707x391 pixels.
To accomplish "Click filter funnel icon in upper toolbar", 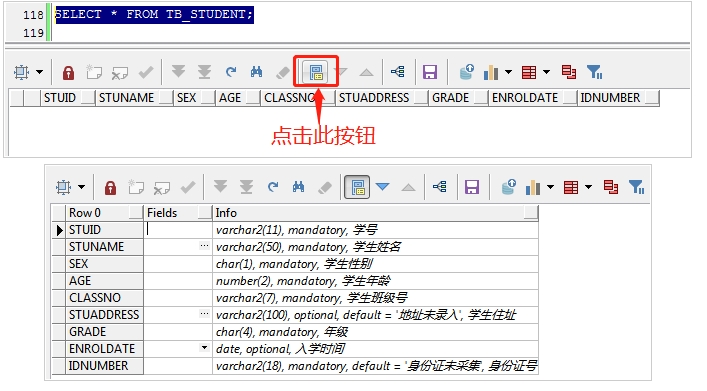I will [x=594, y=72].
